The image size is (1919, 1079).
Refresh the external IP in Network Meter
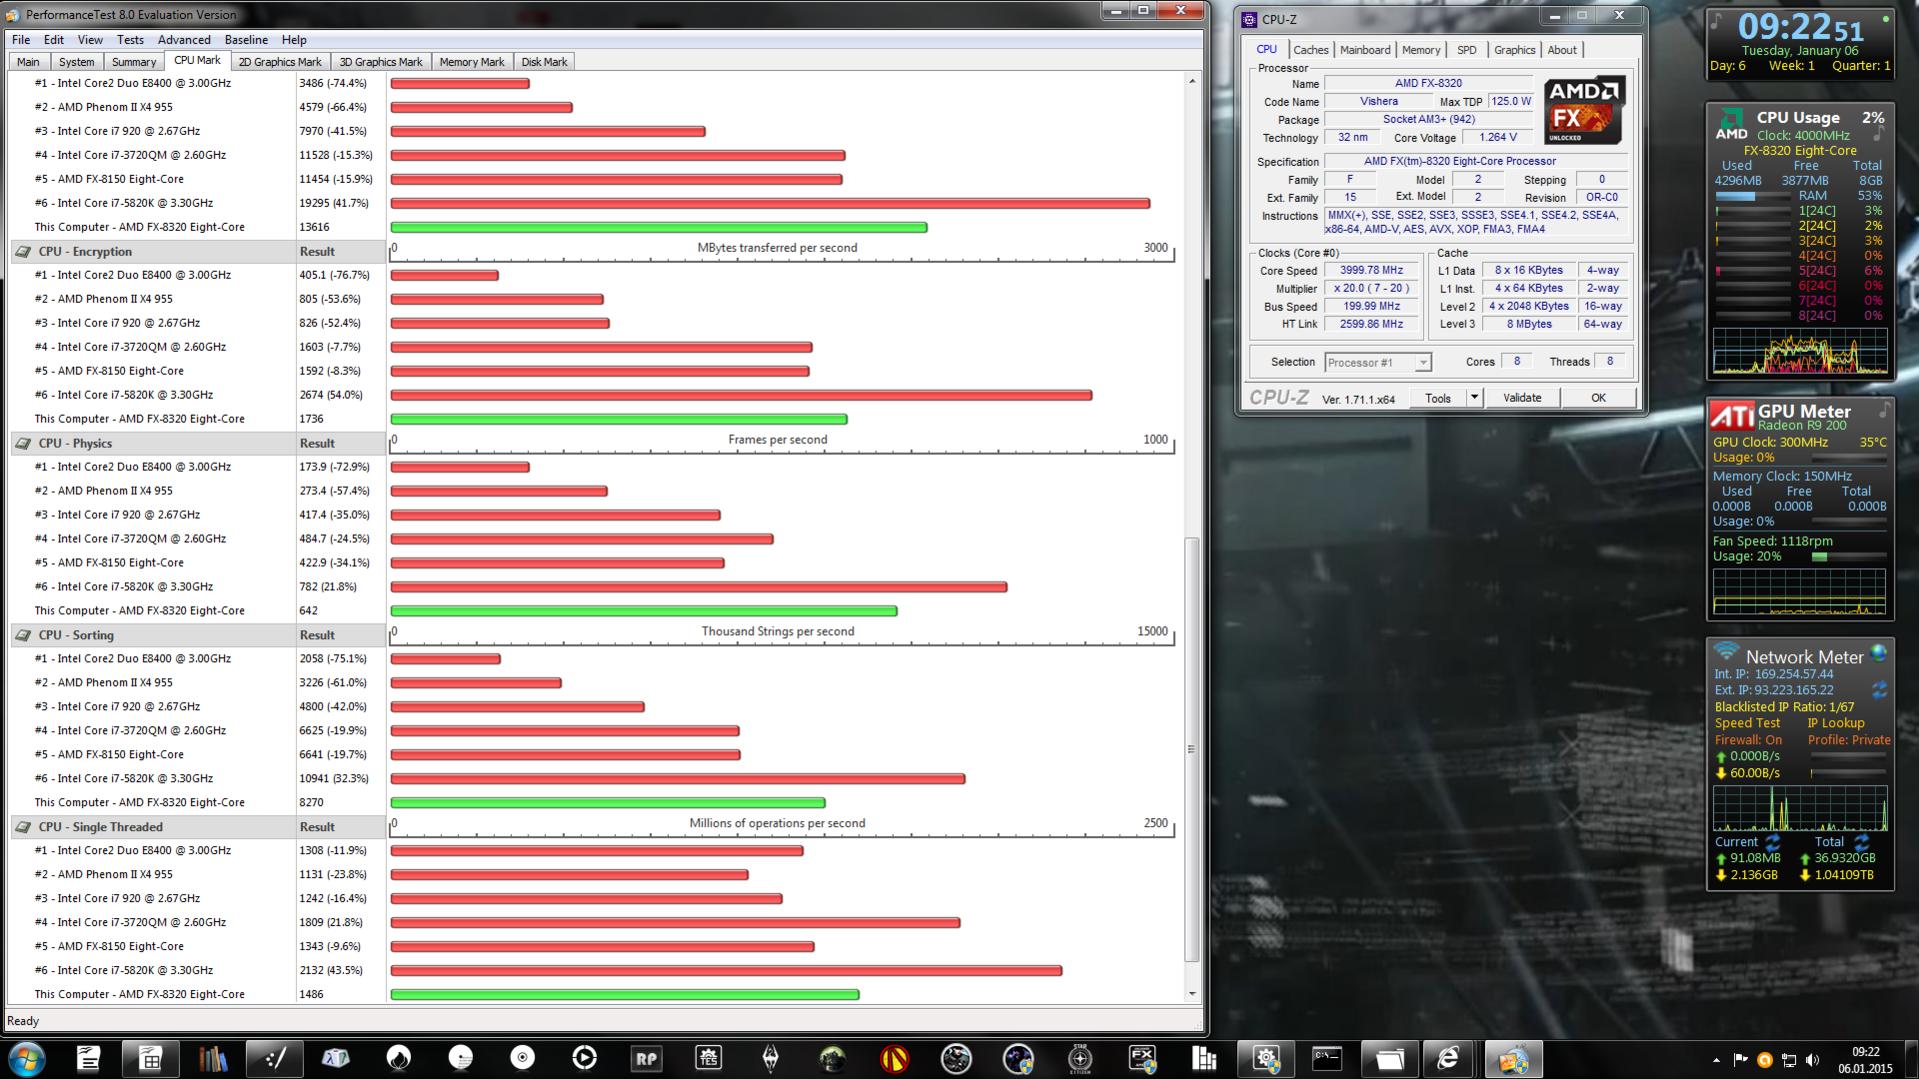1879,690
